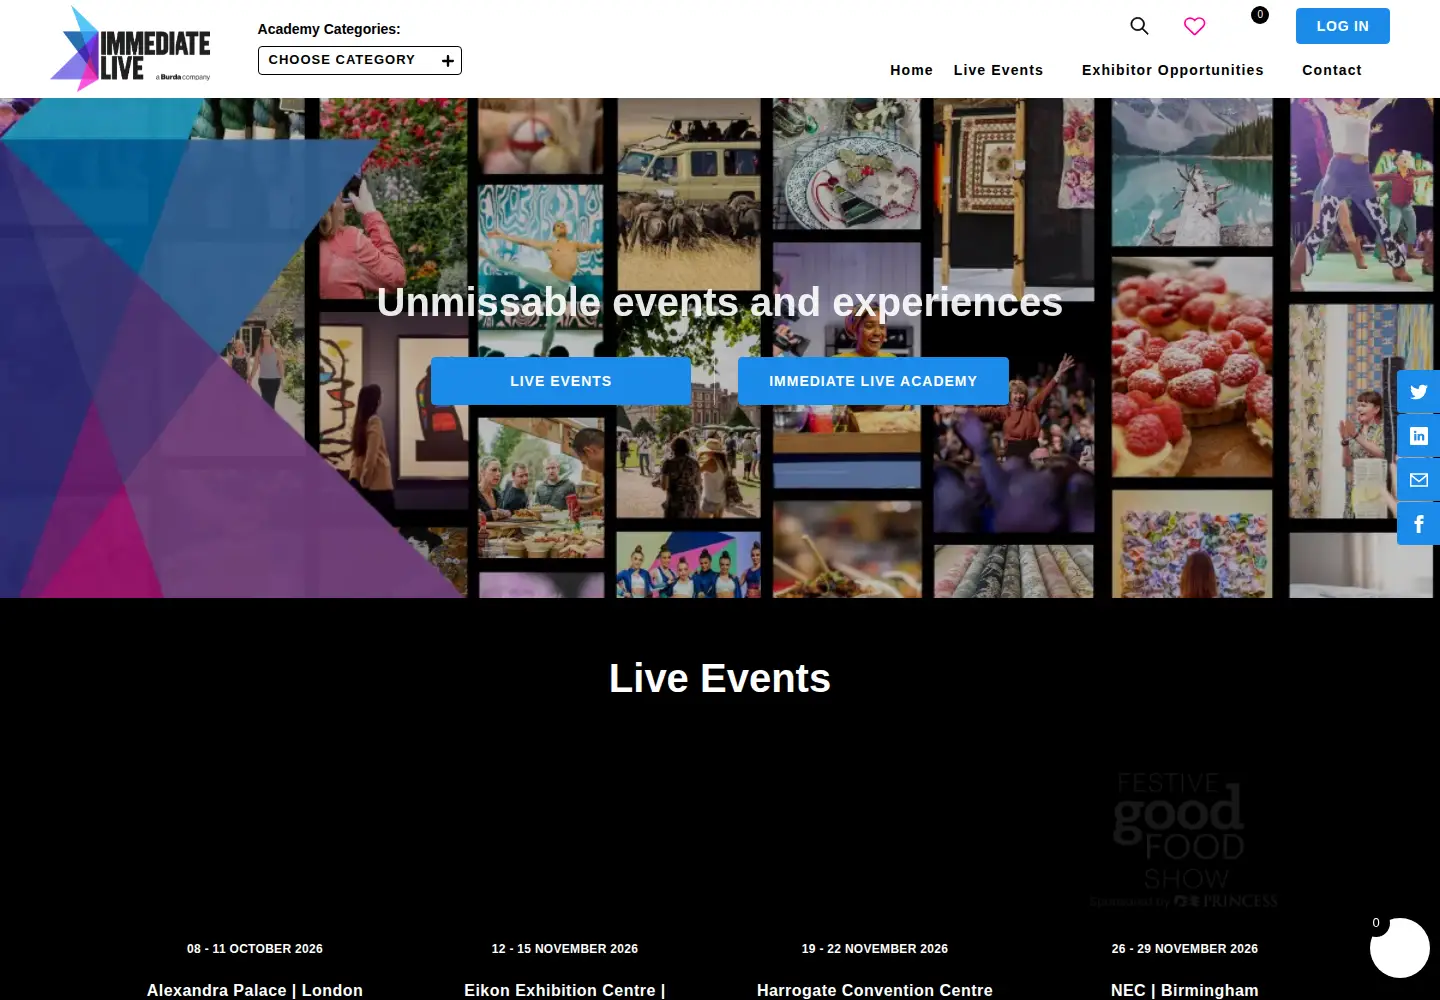This screenshot has width=1440, height=1000.
Task: Click the Festive Good Food Show logo
Action: coord(1184,840)
